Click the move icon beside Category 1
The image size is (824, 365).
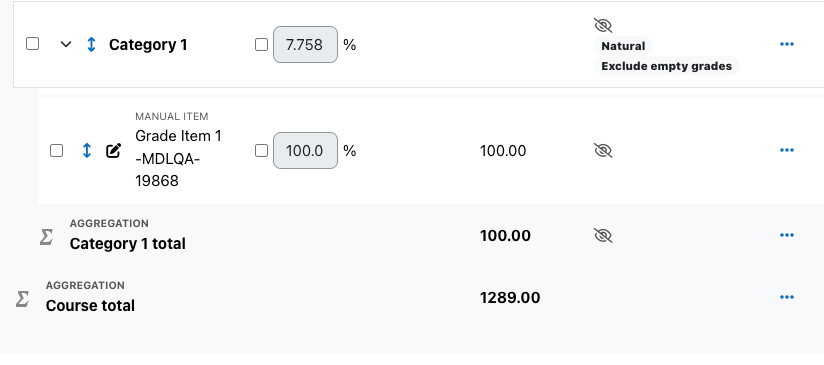pos(91,45)
